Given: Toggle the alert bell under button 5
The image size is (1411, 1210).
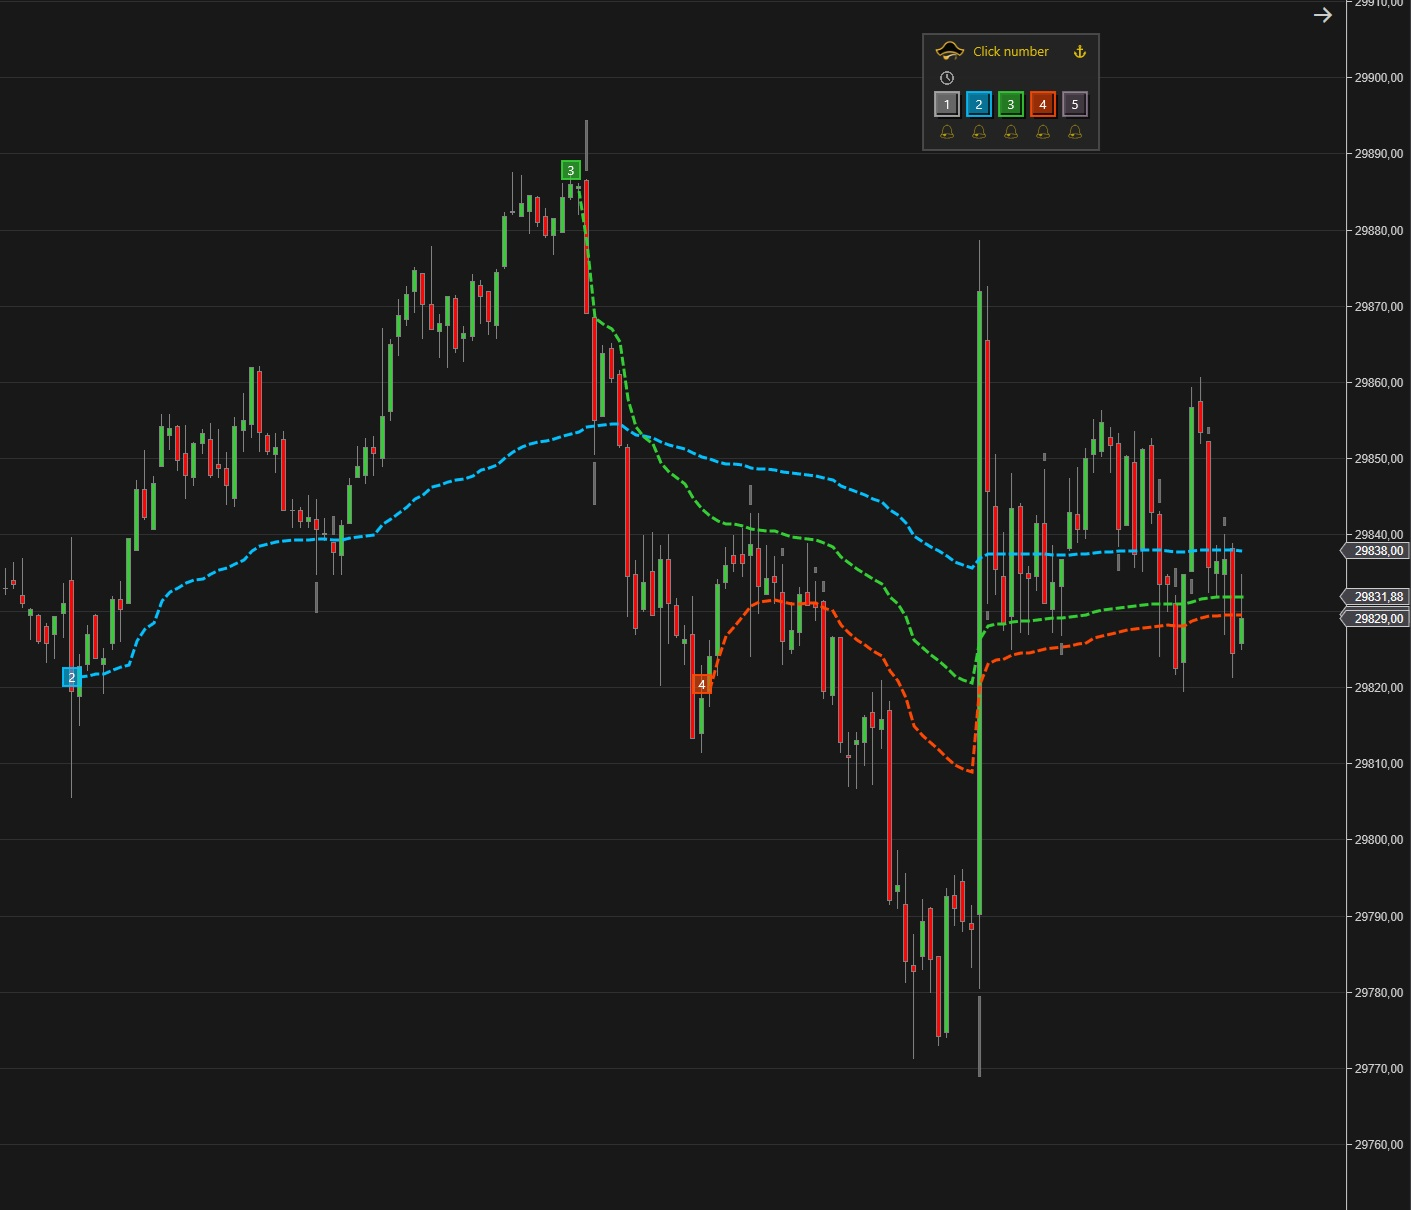Looking at the screenshot, I should 1075,132.
